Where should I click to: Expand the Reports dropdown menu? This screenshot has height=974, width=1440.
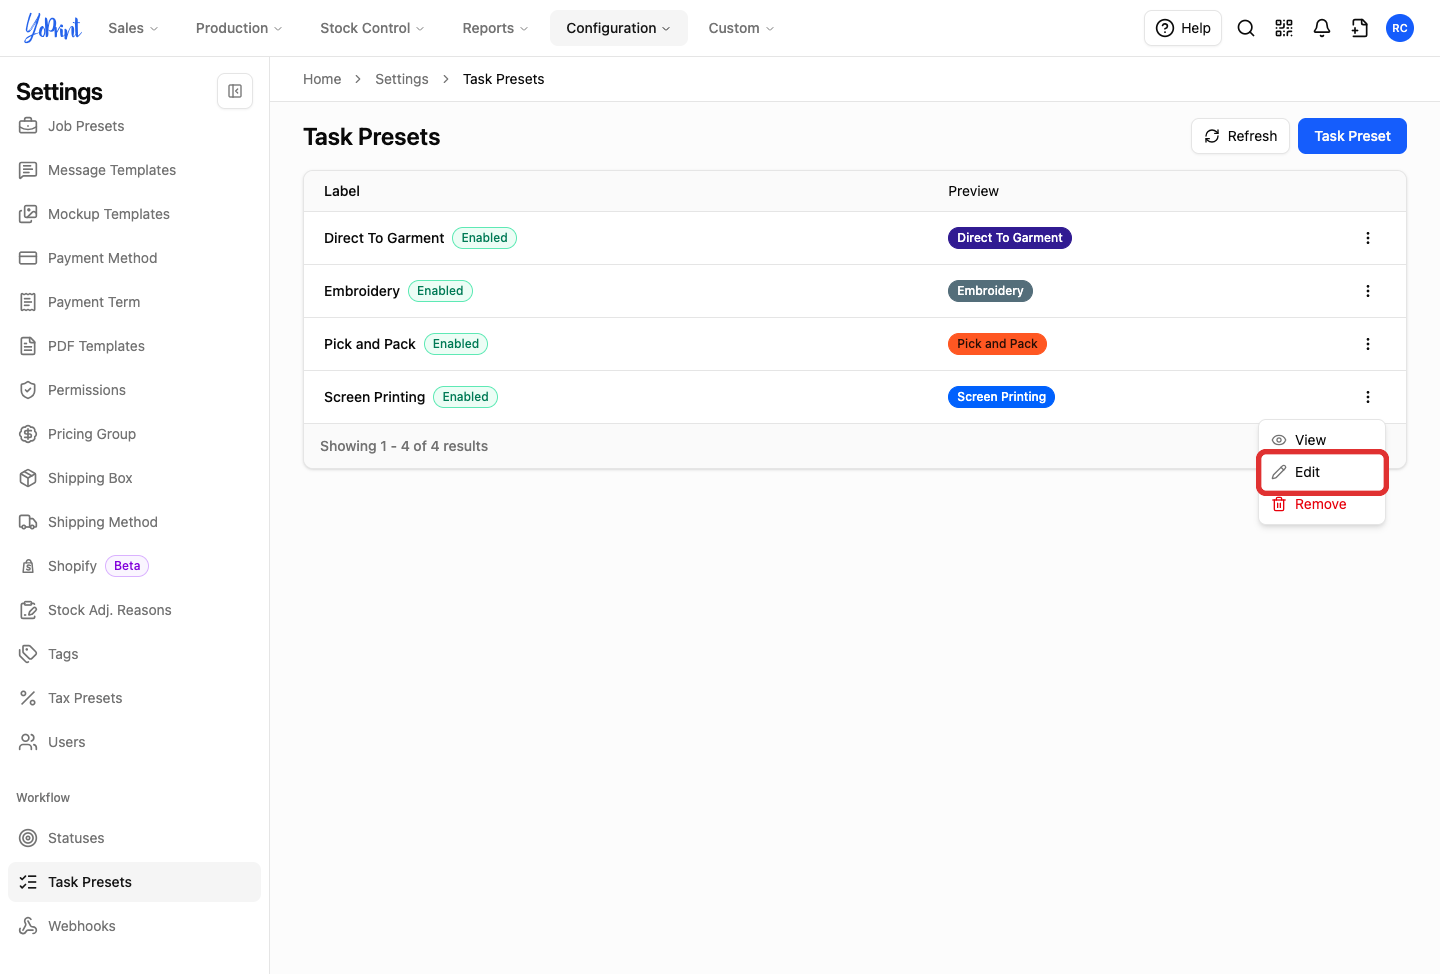point(495,28)
